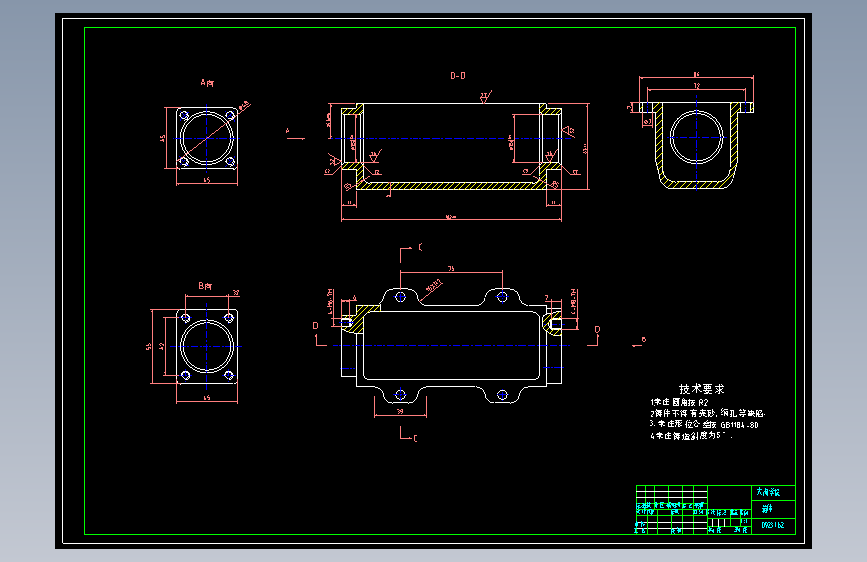867x562 pixels.
Task: Select the bottom-left mounting hole in the plan view
Action: pyautogui.click(x=400, y=394)
